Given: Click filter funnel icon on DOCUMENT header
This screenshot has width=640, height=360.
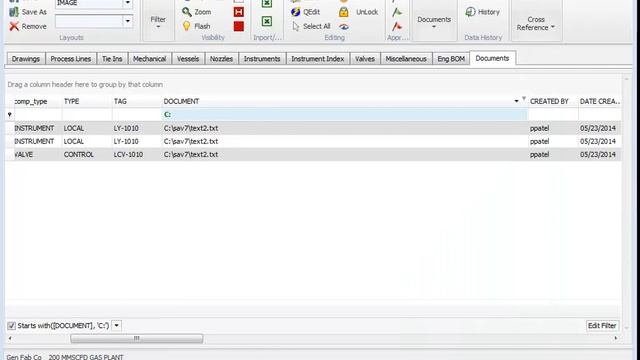Looking at the screenshot, I should pos(524,99).
